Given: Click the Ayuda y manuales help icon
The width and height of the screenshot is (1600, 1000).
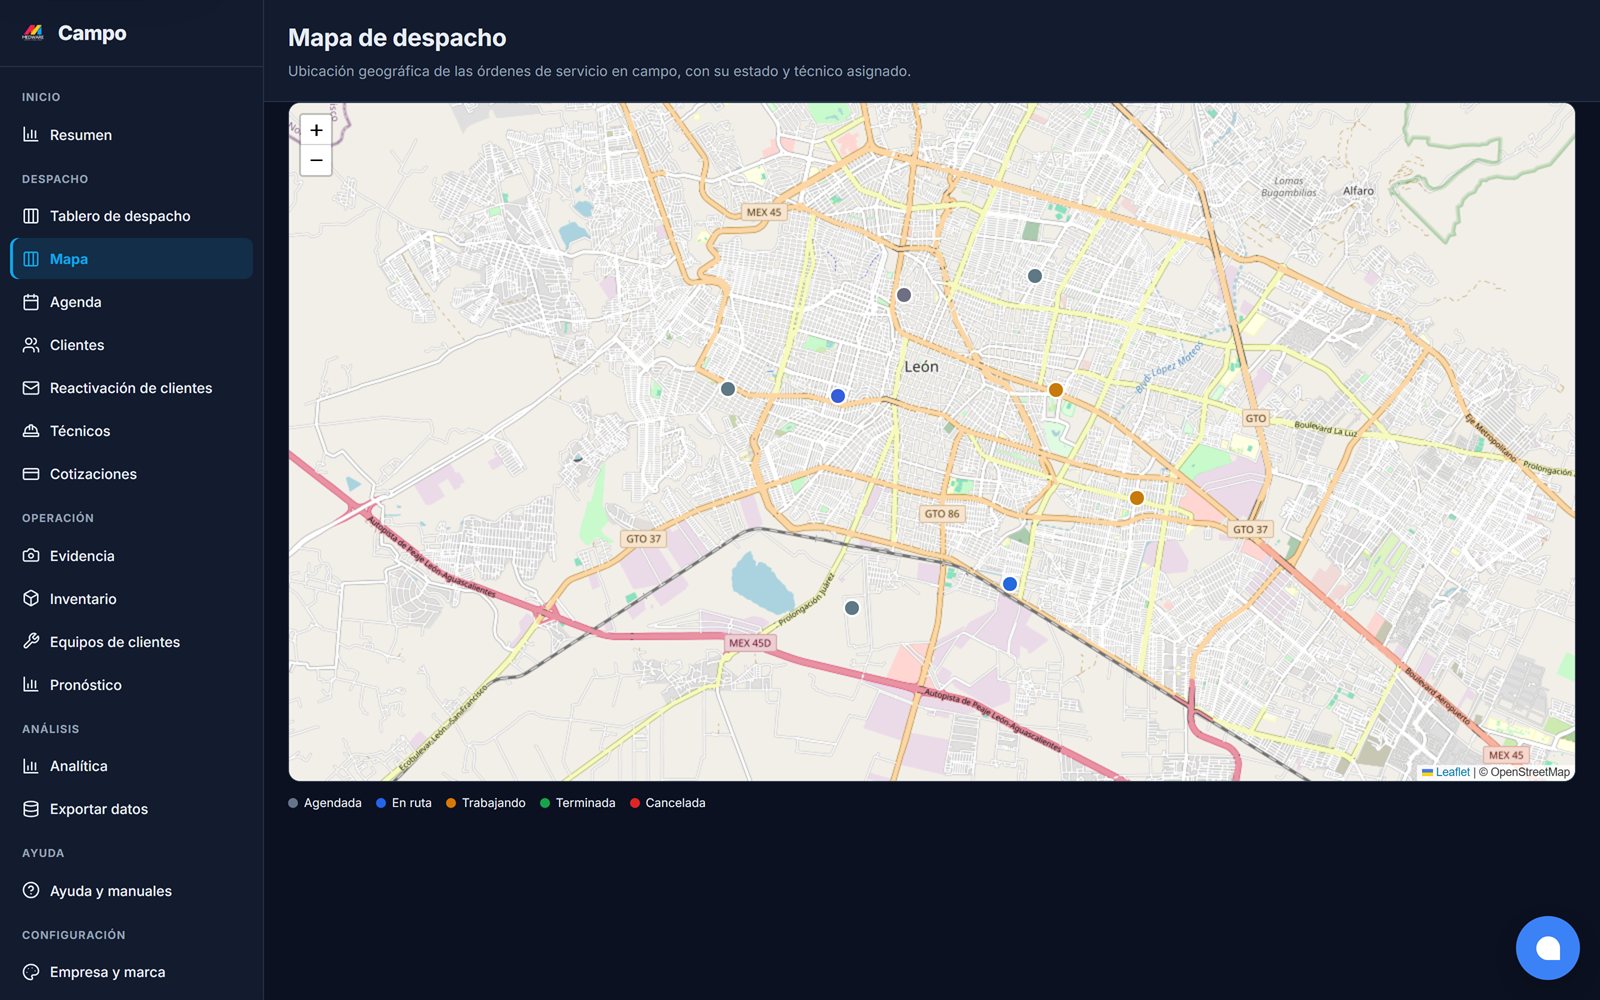Looking at the screenshot, I should [x=31, y=891].
